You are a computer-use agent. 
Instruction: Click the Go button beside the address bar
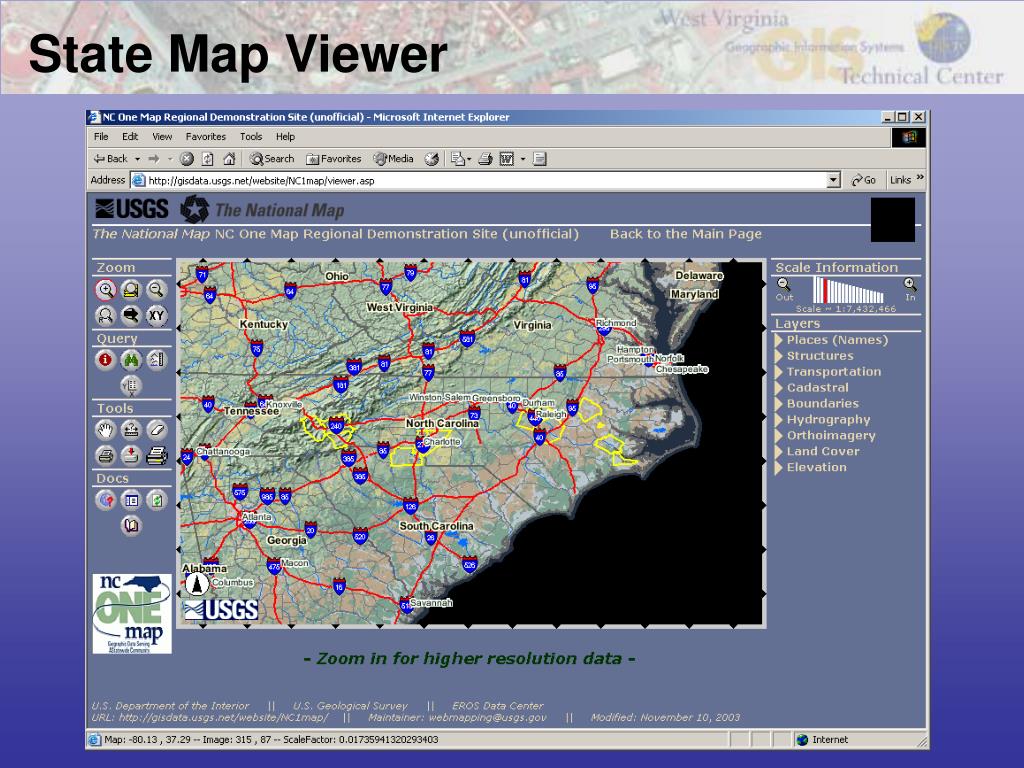coord(863,180)
